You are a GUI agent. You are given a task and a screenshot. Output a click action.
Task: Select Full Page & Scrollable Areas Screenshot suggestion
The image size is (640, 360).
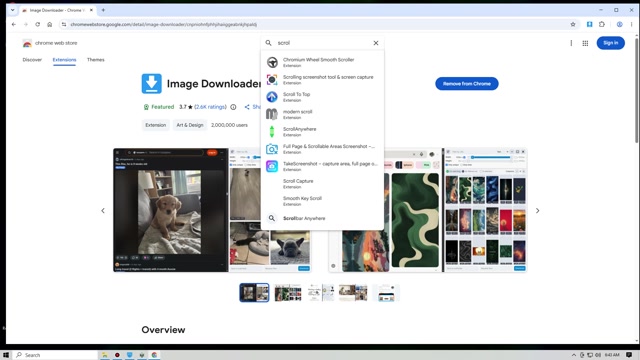[x=322, y=149]
